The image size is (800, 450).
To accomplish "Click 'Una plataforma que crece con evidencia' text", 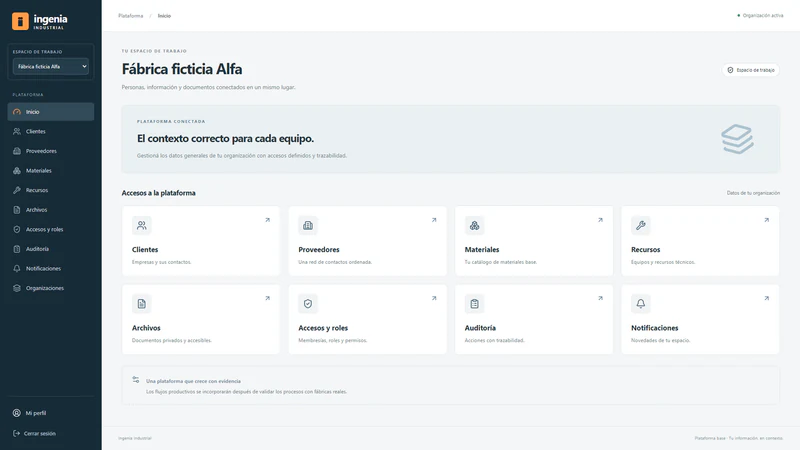I will [x=193, y=381].
